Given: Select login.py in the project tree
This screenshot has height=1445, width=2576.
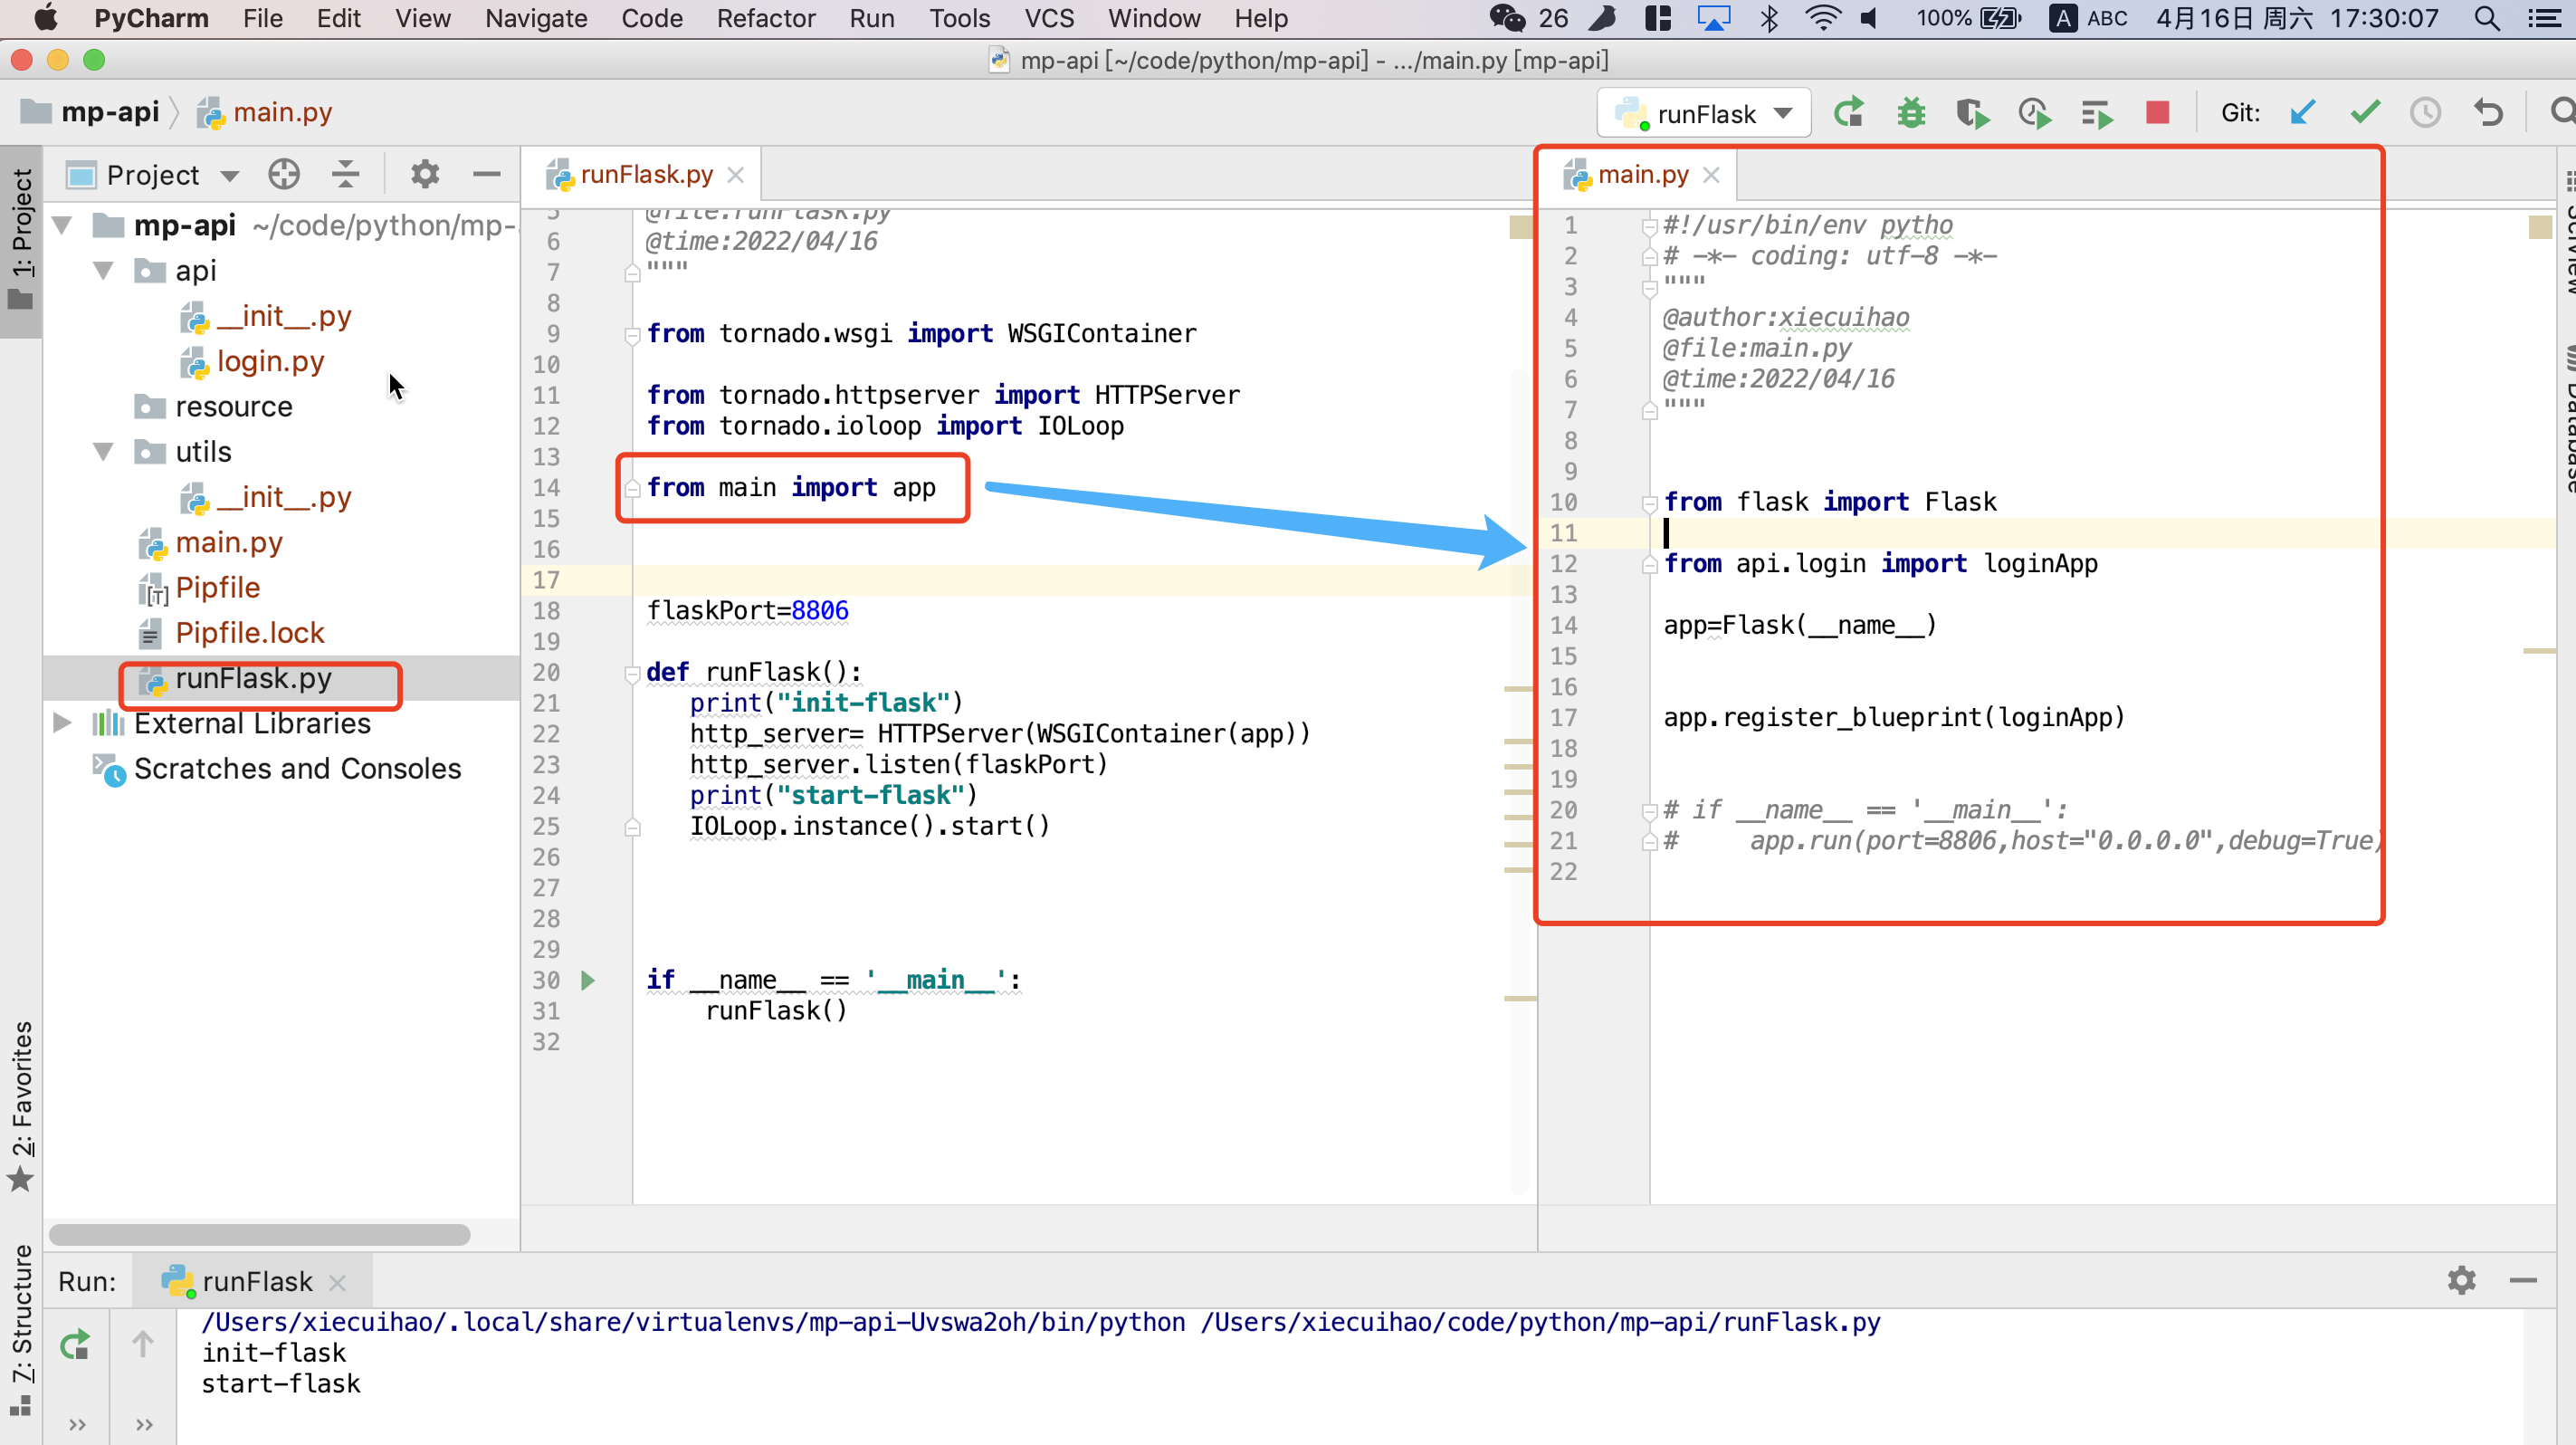Looking at the screenshot, I should (270, 361).
